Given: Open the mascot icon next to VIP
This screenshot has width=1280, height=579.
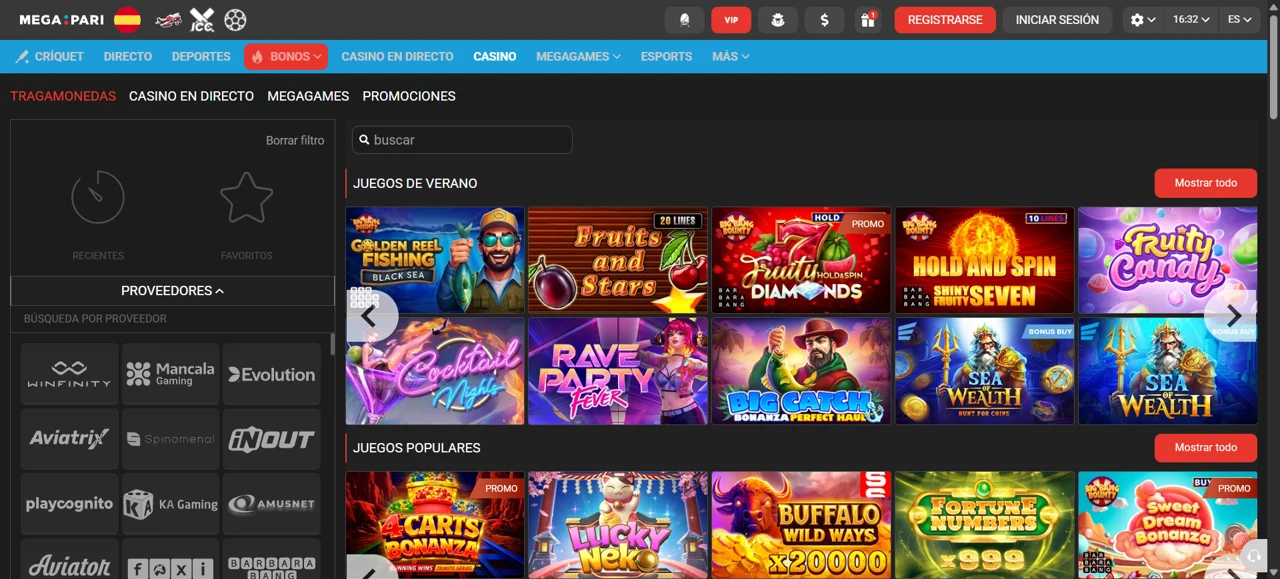Looking at the screenshot, I should [778, 20].
